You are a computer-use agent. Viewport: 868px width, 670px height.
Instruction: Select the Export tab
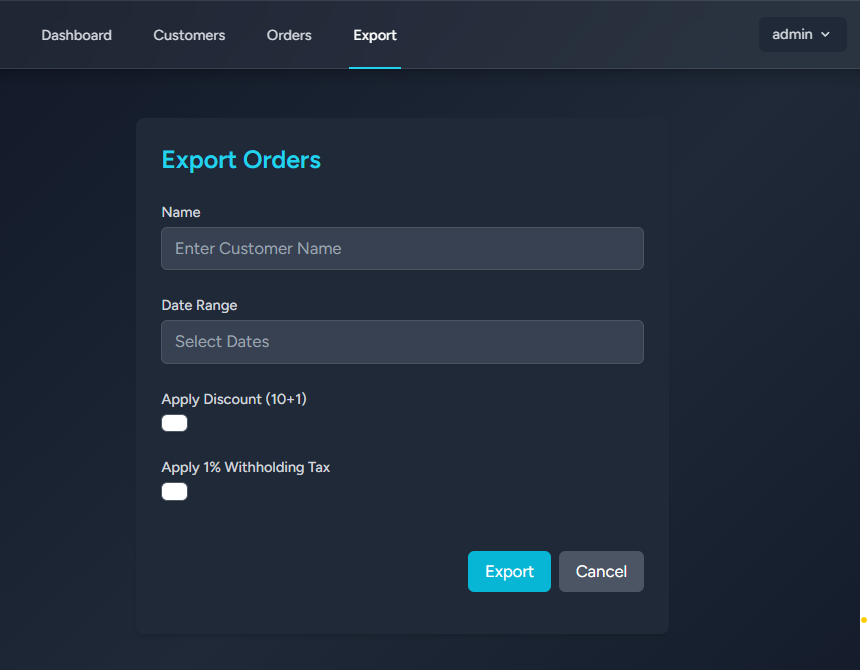pos(375,34)
